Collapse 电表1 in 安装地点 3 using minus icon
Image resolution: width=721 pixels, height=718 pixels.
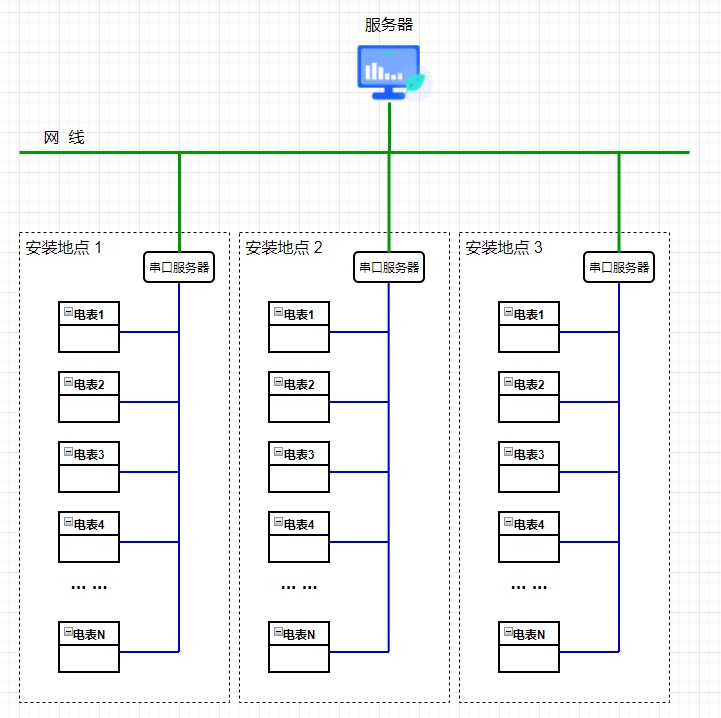[508, 313]
